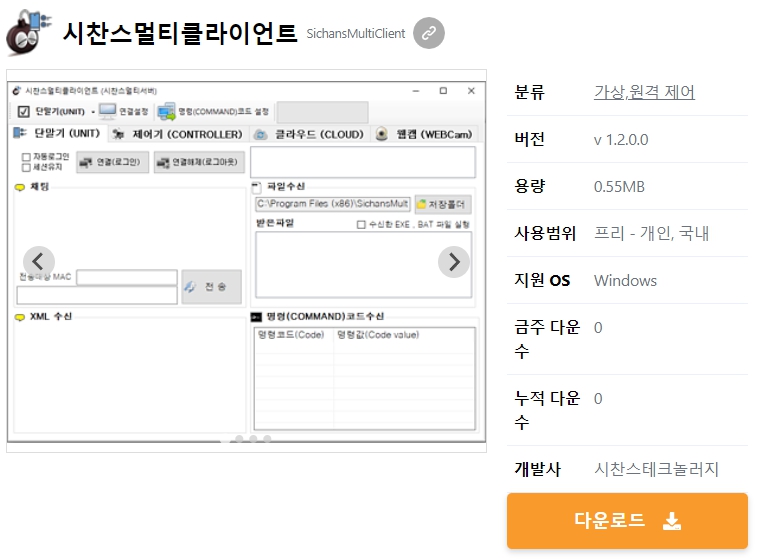Click the yellow bubble icon by XML 수신

pos(20,317)
